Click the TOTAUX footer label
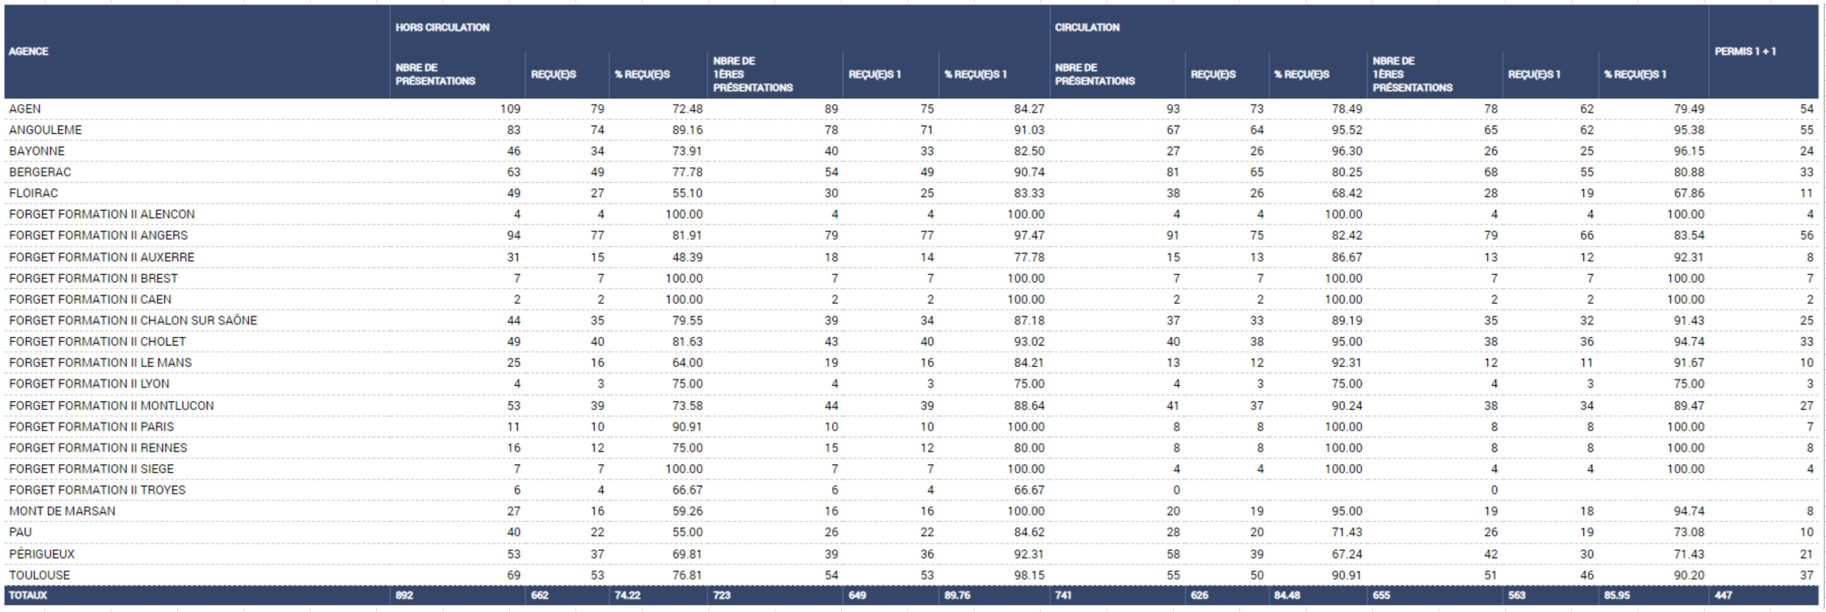The image size is (1826, 612). click(28, 595)
